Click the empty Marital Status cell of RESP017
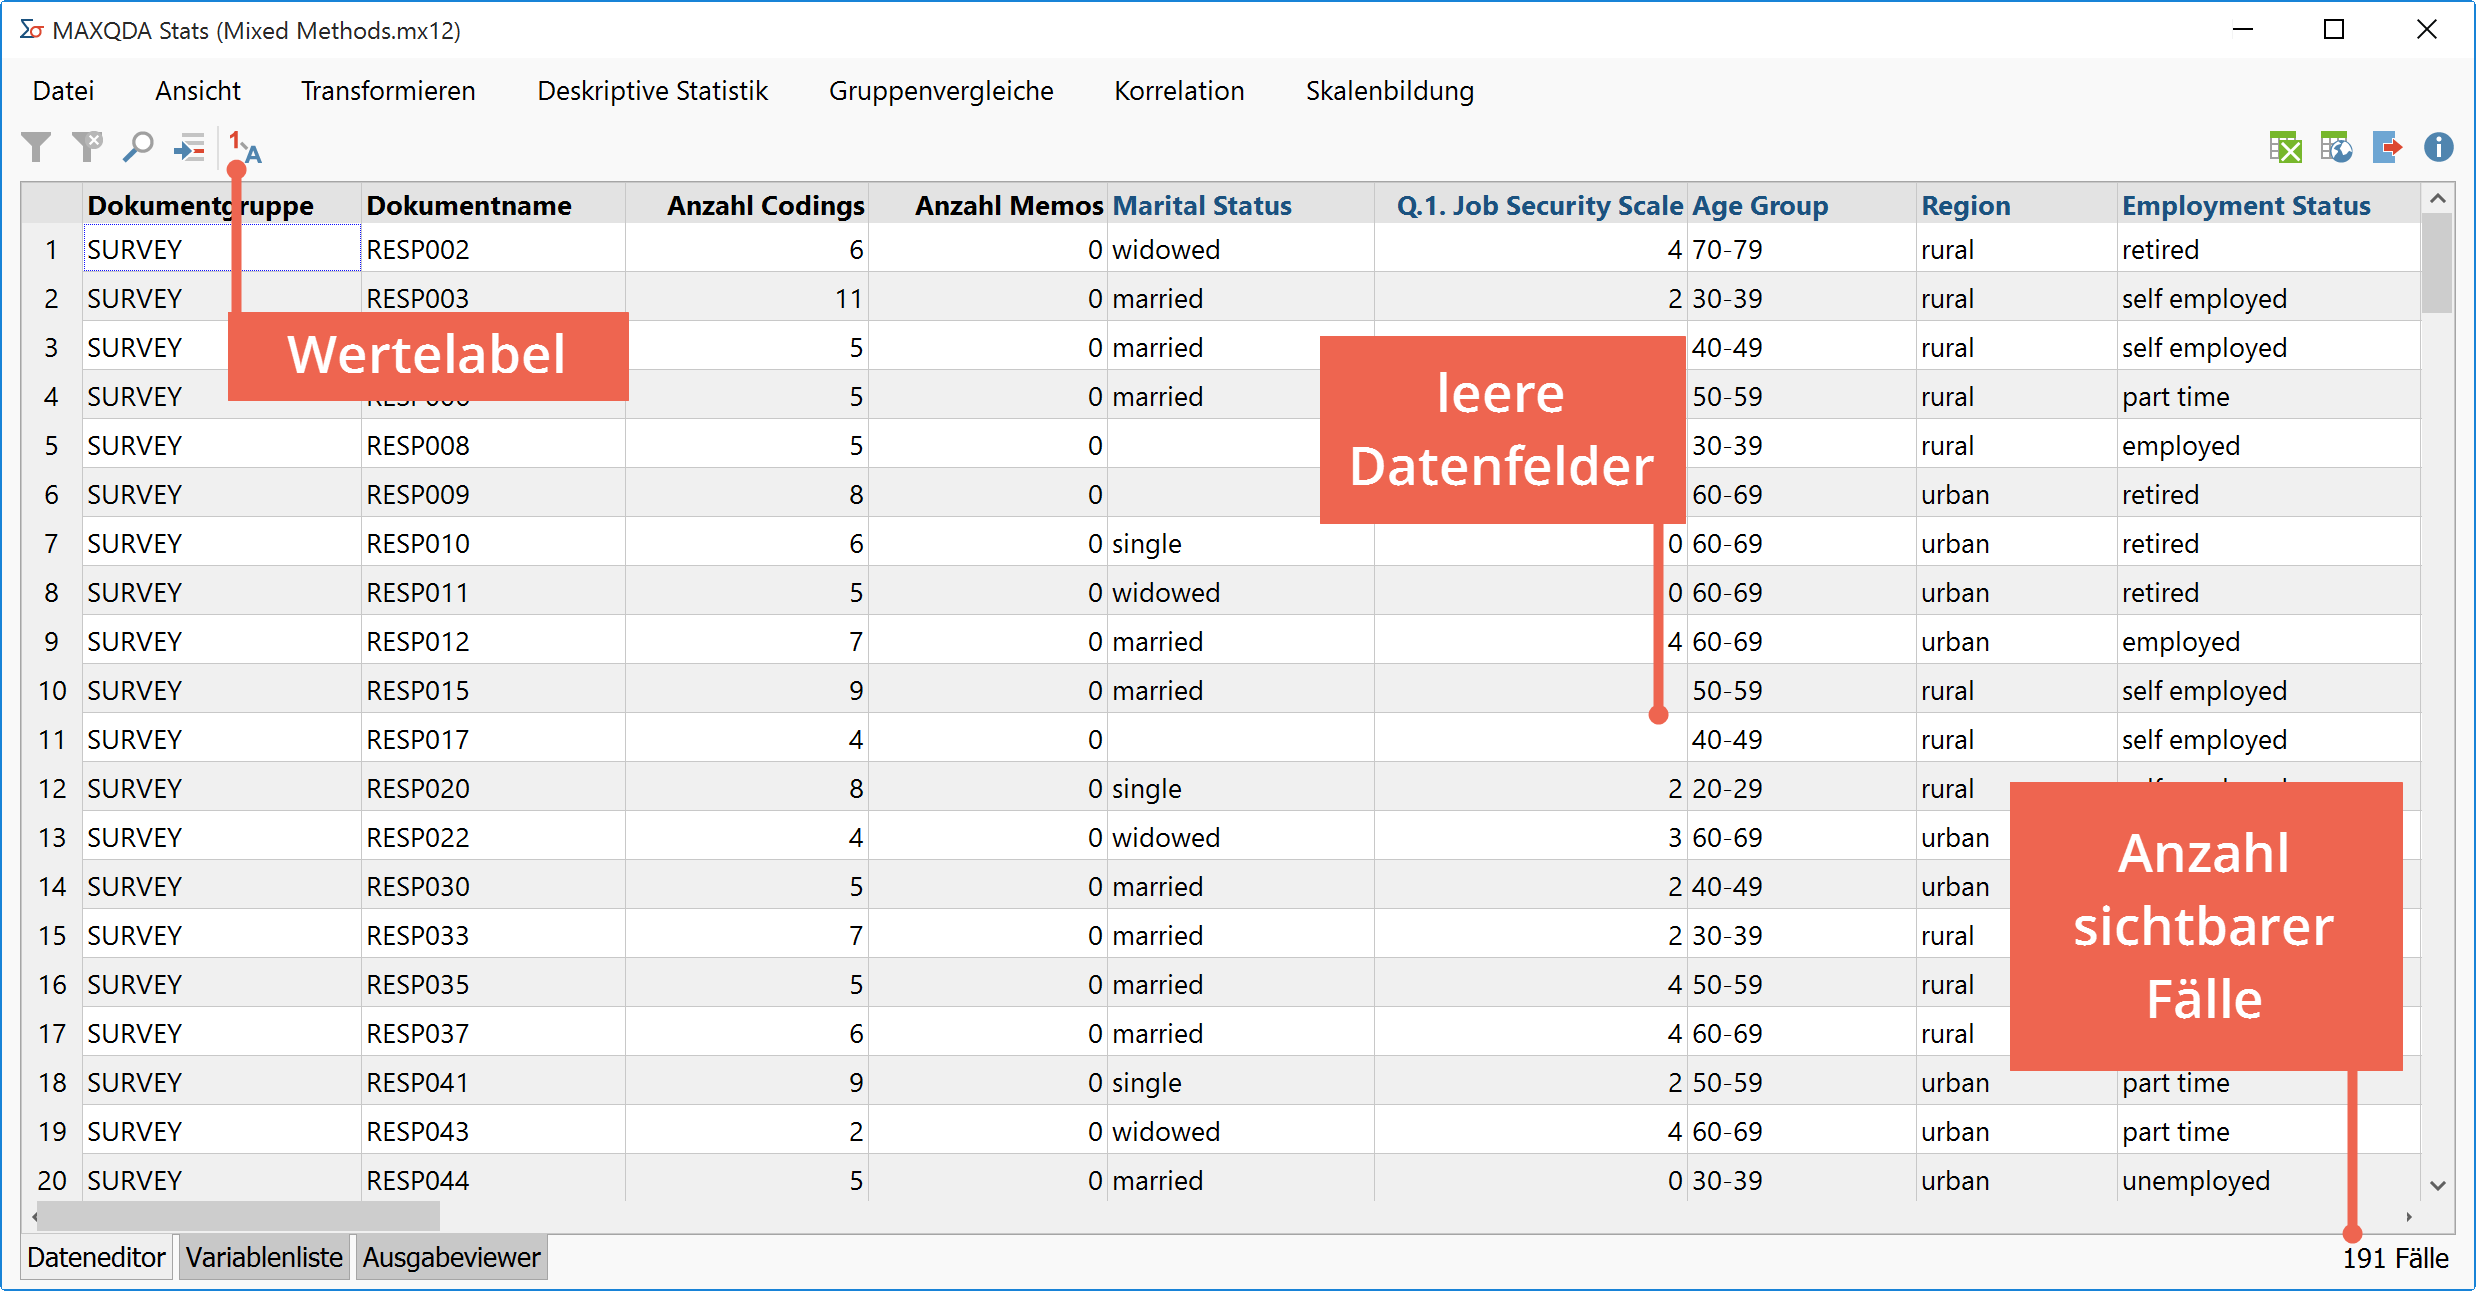Image resolution: width=2476 pixels, height=1291 pixels. (1240, 739)
